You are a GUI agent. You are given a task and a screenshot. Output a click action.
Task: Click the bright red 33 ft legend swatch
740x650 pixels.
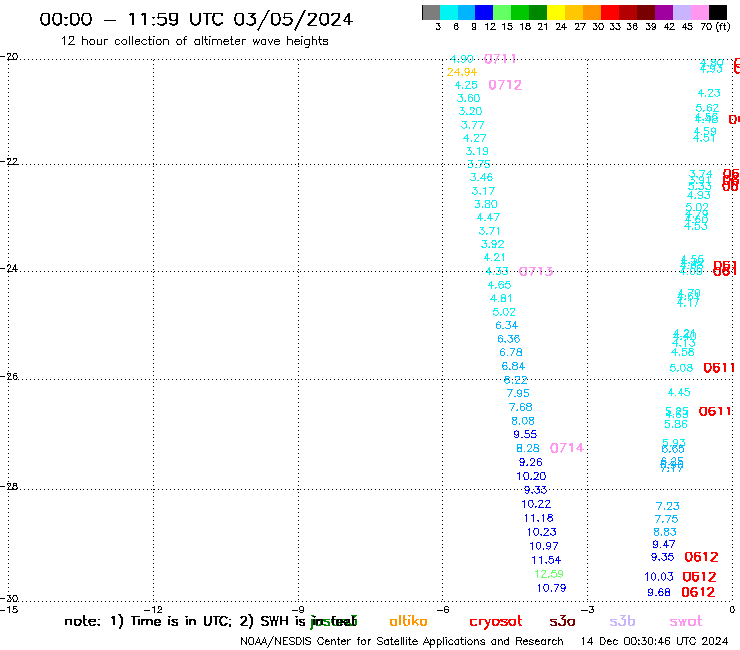tap(610, 12)
